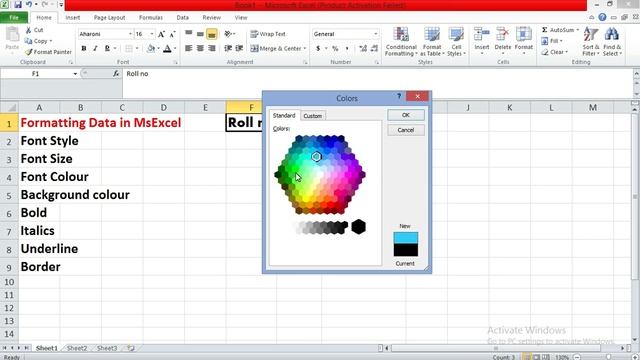The image size is (640, 360).
Task: Expand the font name combo box Aharoni
Action: (x=130, y=34)
